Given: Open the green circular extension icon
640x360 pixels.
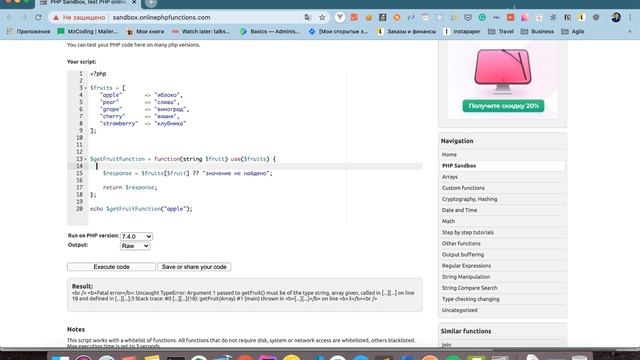Looking at the screenshot, I should tap(482, 18).
